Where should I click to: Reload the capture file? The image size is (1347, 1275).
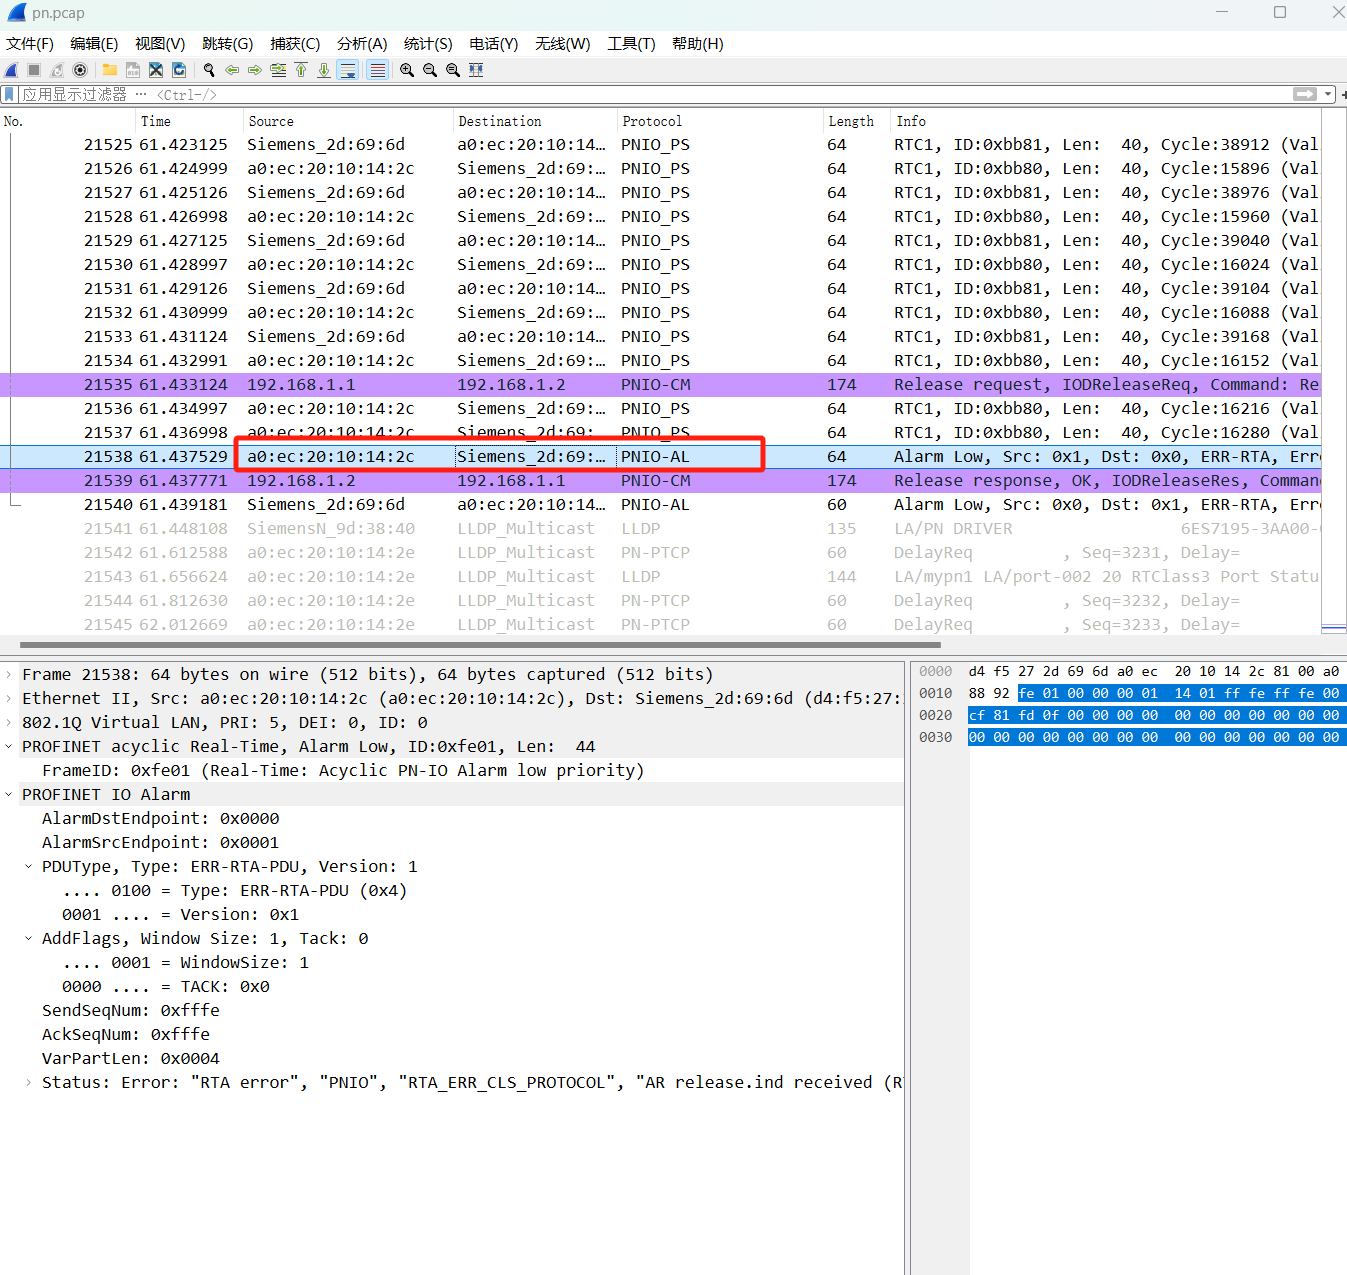click(179, 70)
